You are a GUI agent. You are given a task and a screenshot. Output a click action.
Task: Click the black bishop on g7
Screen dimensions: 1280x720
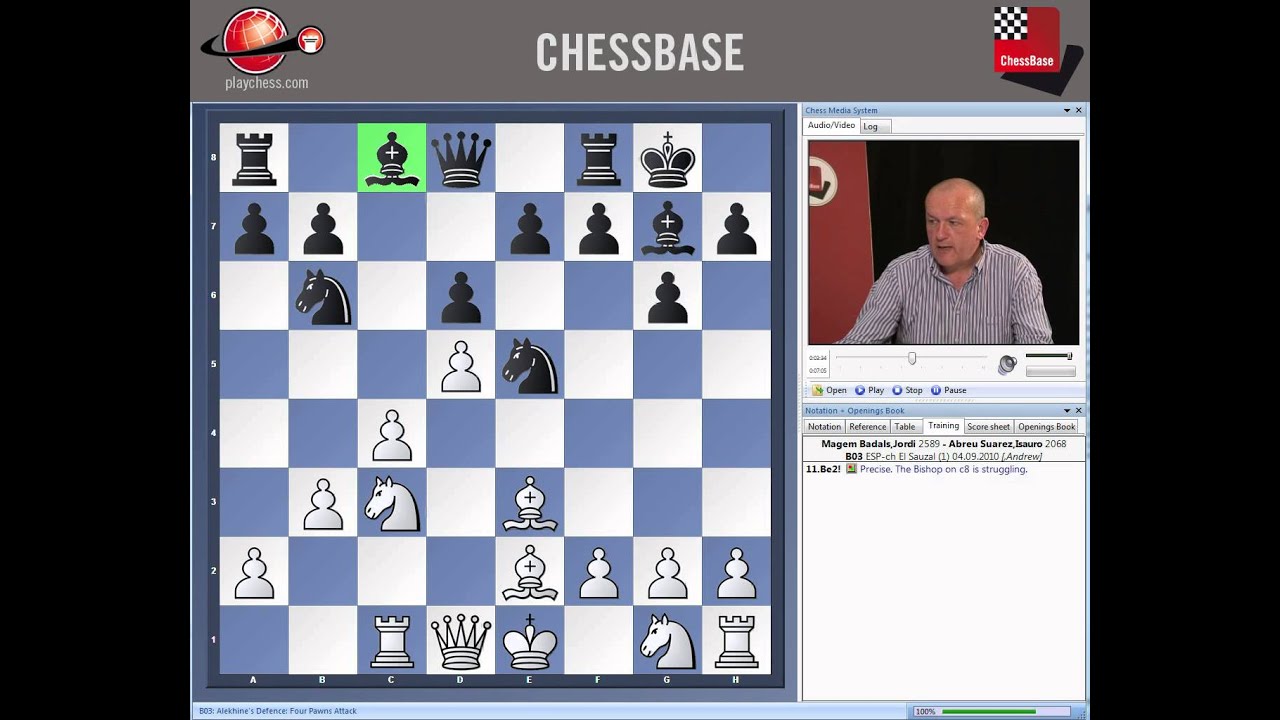click(x=668, y=227)
